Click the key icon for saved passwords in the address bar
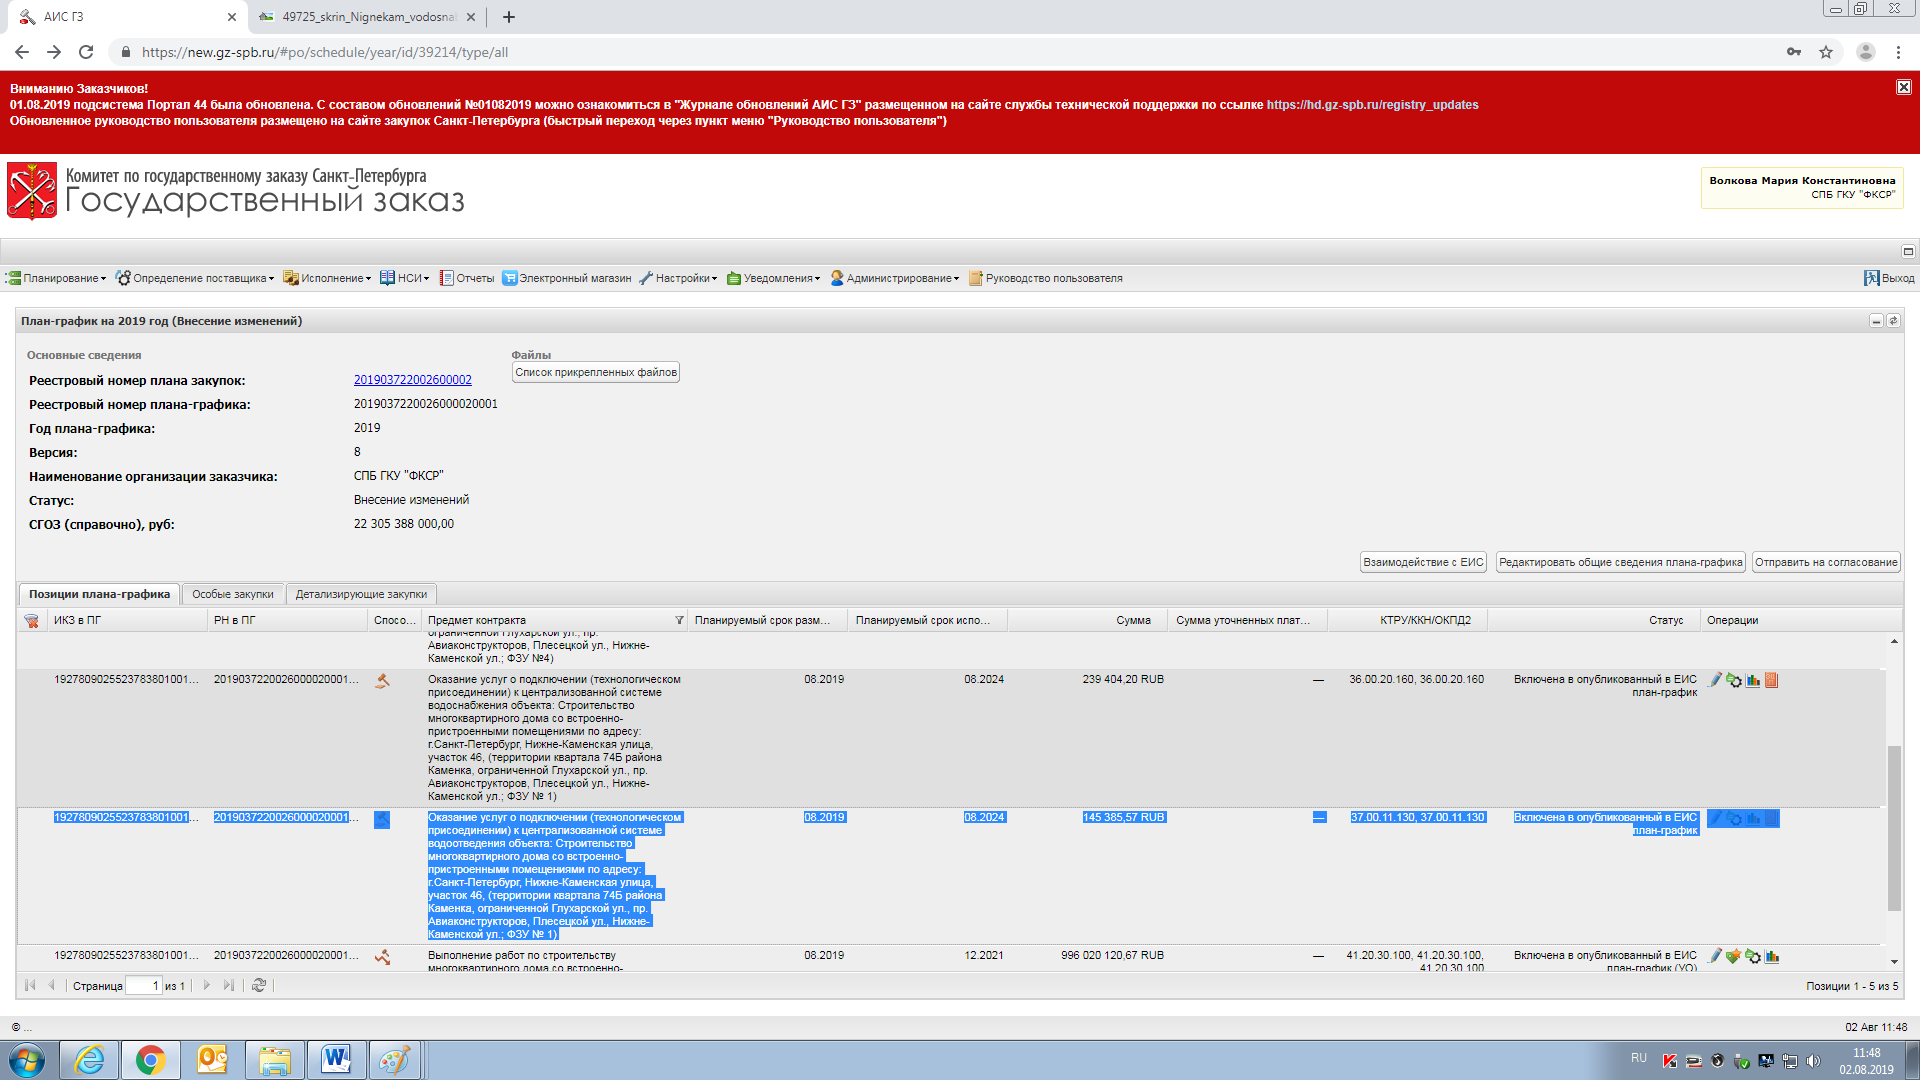The image size is (1920, 1080). 1794,52
